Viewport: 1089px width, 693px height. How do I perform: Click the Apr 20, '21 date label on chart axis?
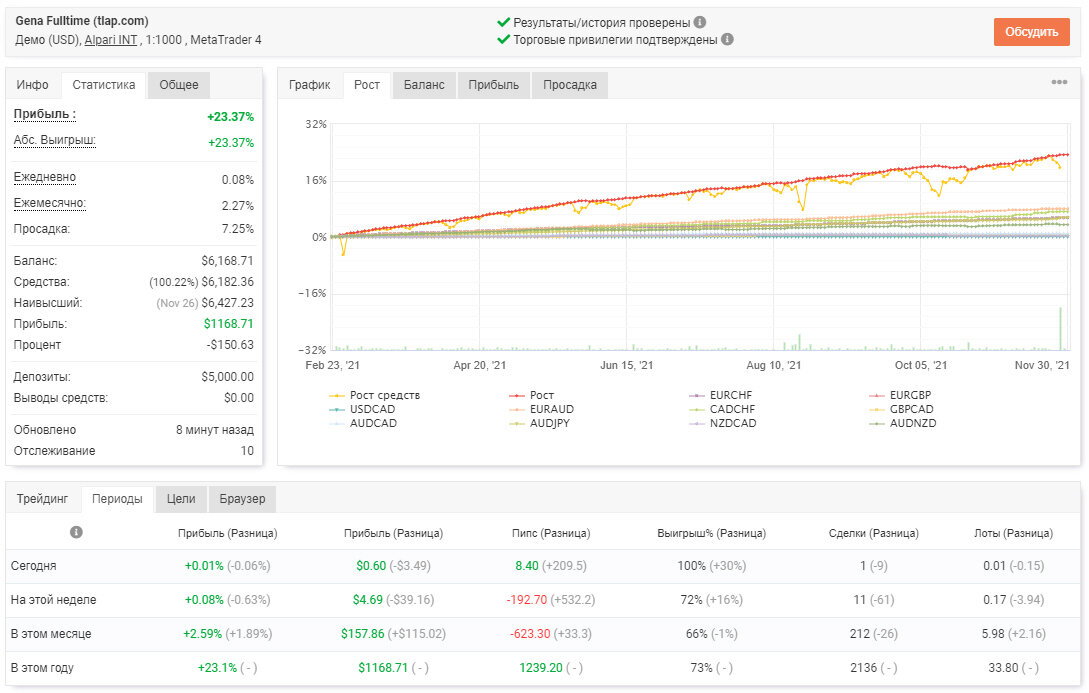tap(479, 365)
